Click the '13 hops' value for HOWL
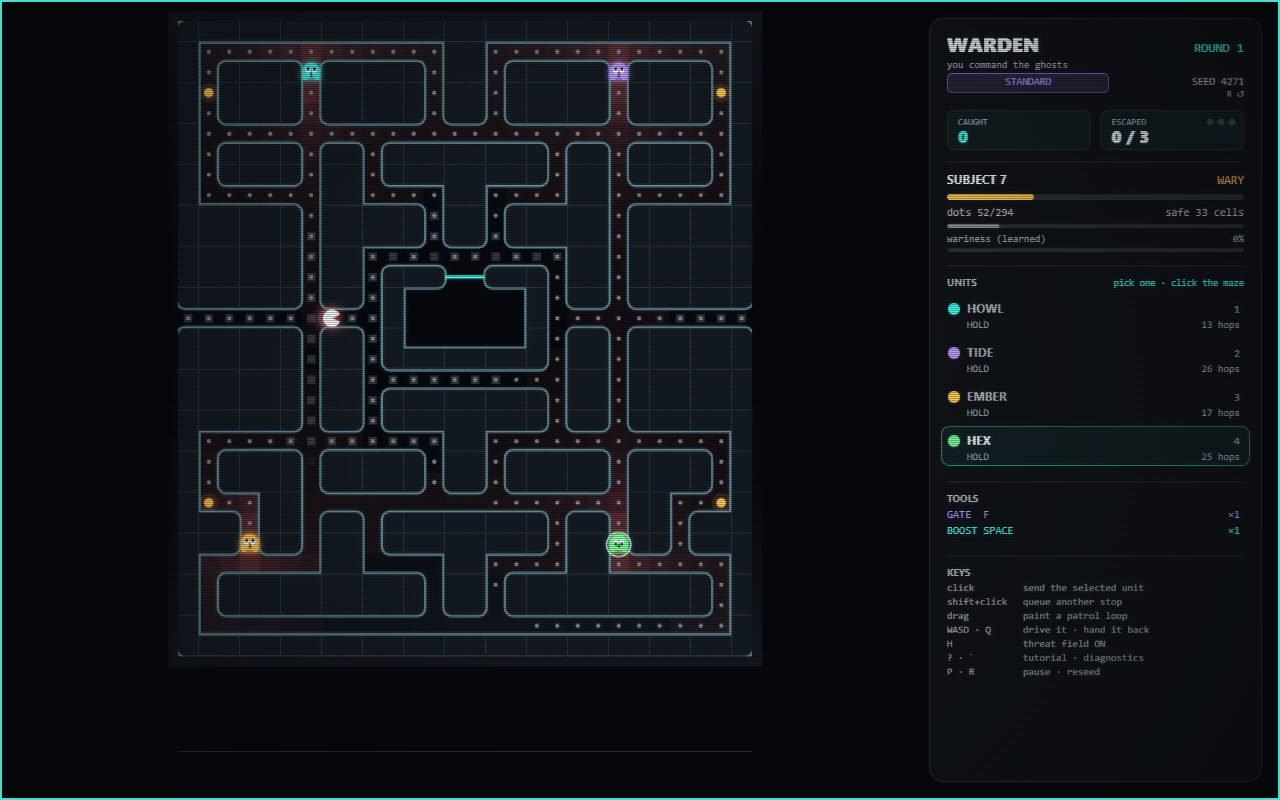1280x800 pixels. [x=1220, y=325]
